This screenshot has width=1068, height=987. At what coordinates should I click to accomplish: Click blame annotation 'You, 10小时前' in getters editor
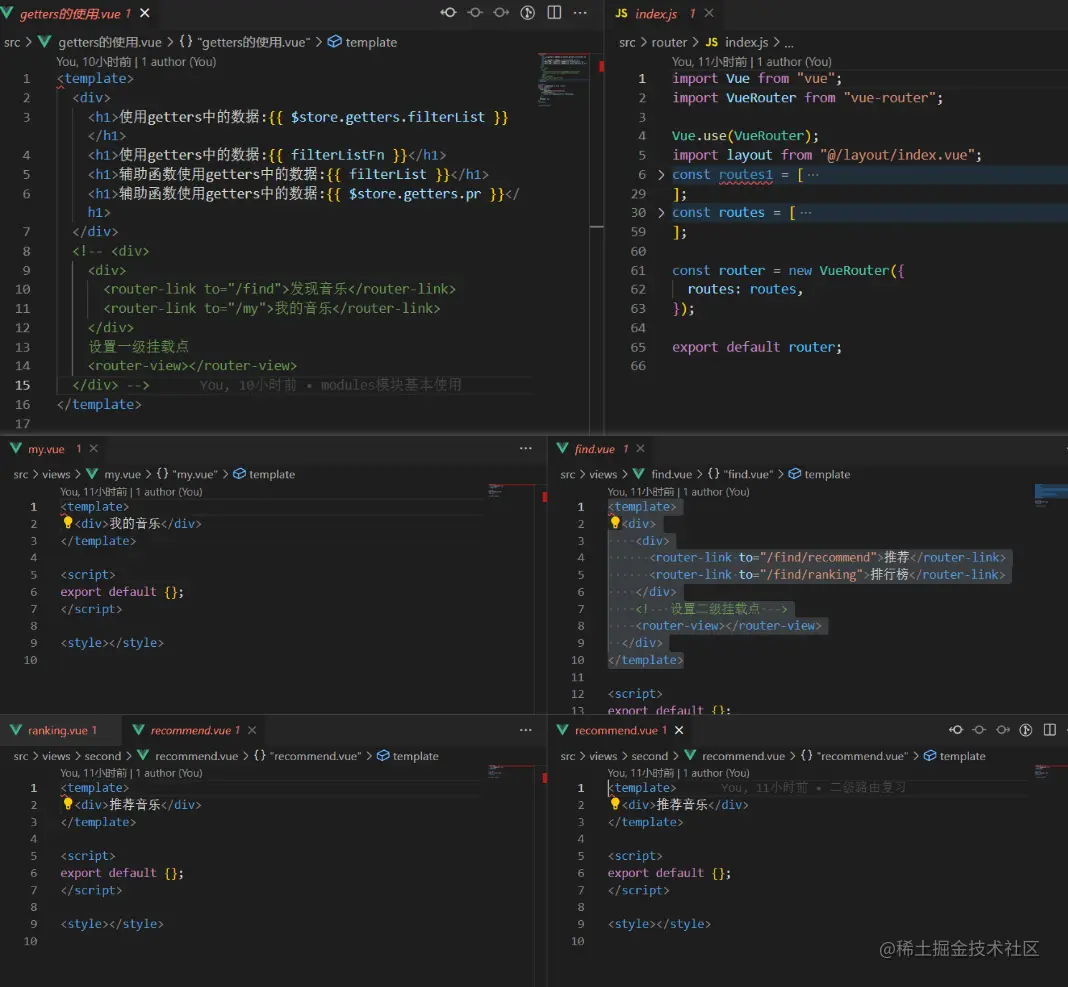(x=136, y=61)
